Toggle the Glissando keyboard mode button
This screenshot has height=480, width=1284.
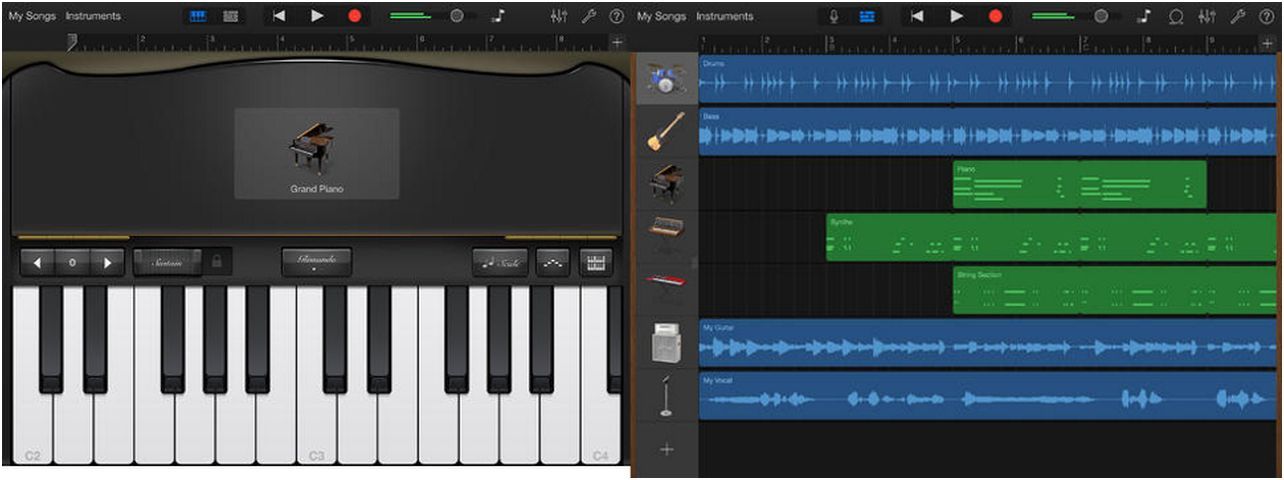tap(316, 262)
